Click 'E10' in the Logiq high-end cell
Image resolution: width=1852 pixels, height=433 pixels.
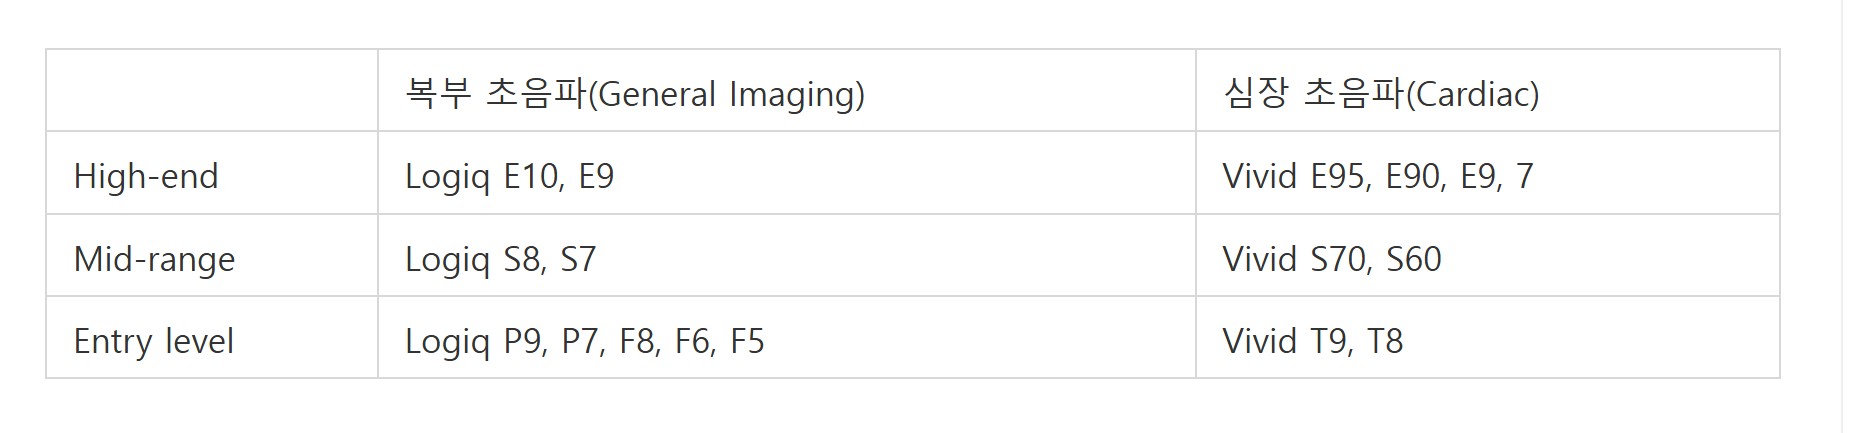coord(532,176)
